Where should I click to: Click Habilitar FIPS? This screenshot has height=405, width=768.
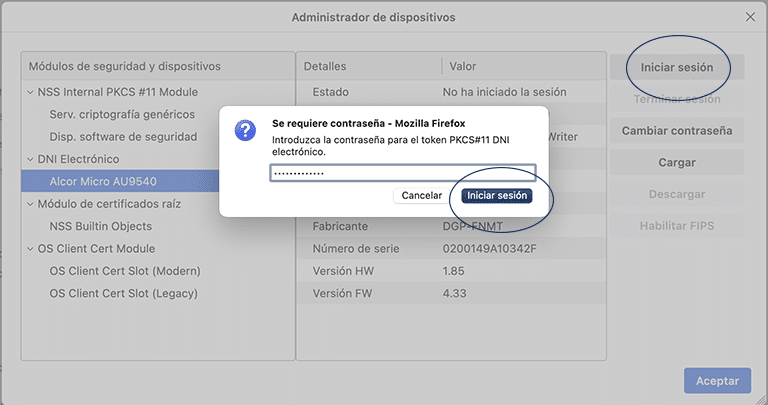[x=677, y=226]
